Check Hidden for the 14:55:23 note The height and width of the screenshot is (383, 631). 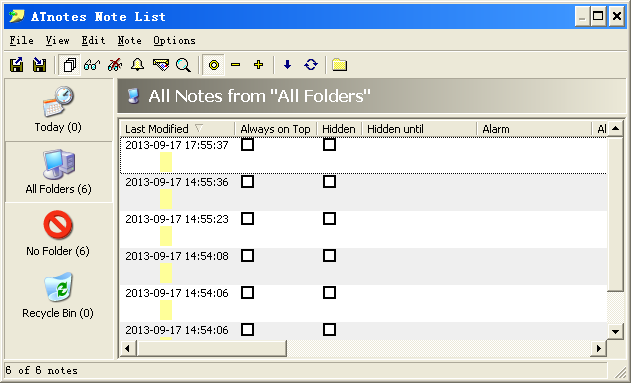(330, 218)
